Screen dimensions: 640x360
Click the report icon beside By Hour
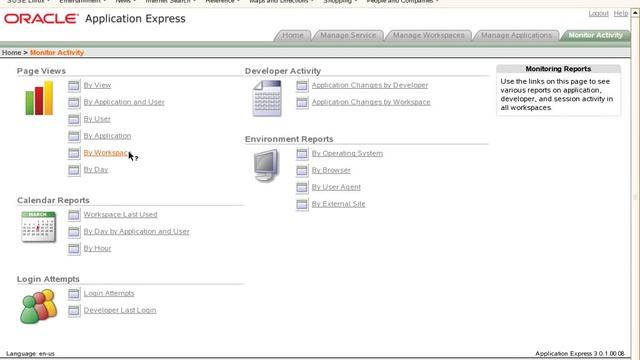(x=74, y=249)
